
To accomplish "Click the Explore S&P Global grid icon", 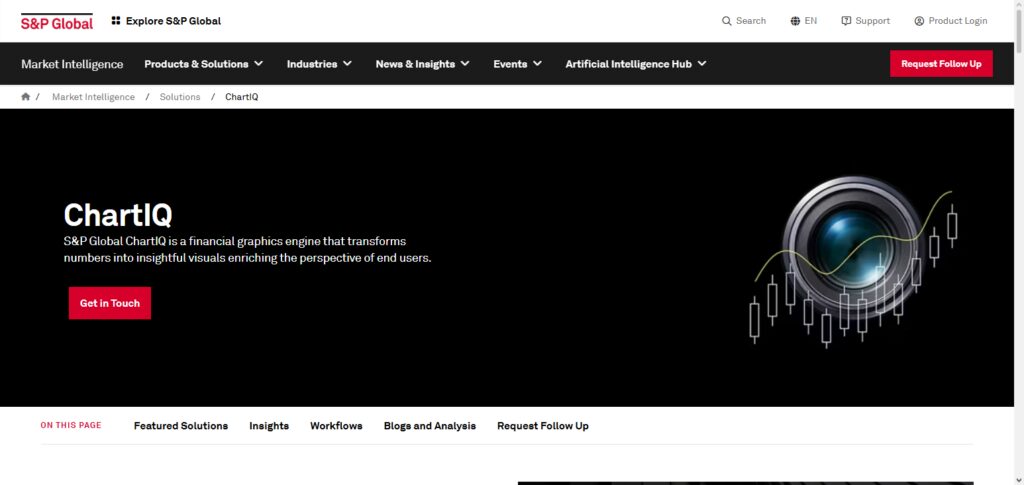I will click(x=116, y=21).
